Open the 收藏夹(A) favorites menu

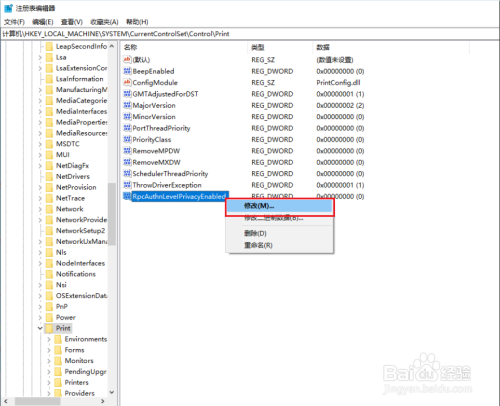coord(104,22)
